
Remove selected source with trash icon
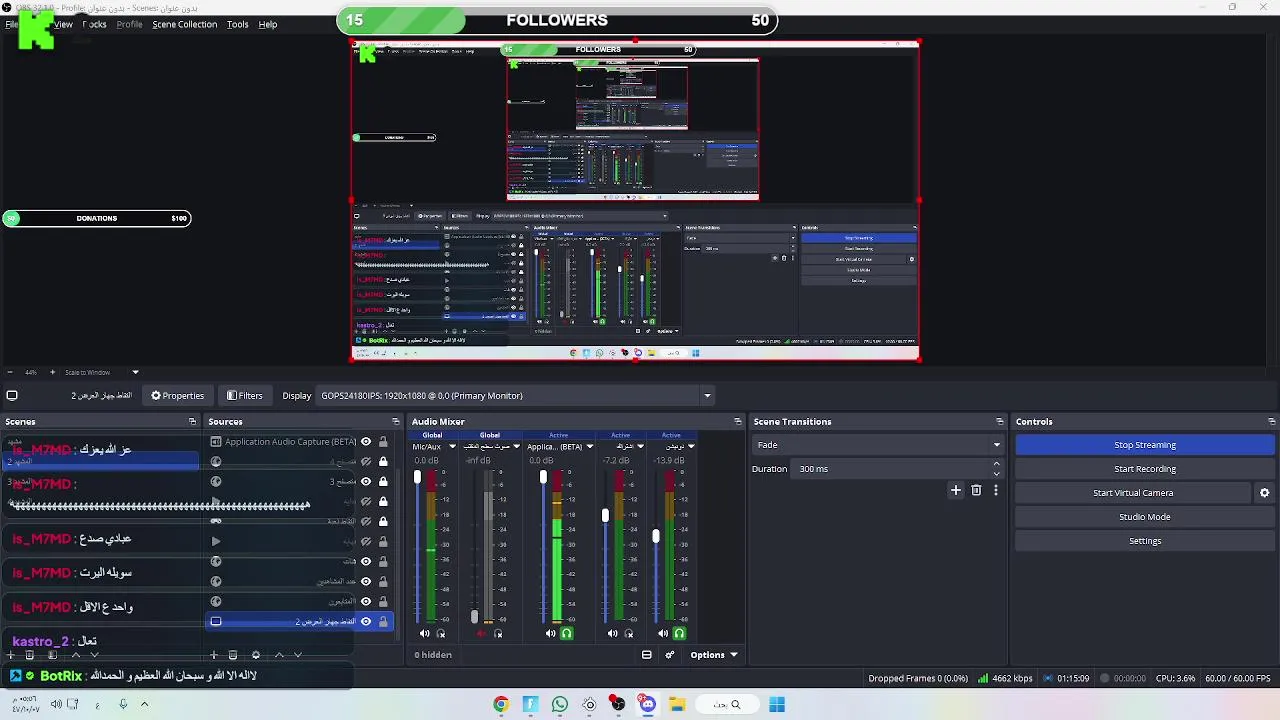click(233, 655)
